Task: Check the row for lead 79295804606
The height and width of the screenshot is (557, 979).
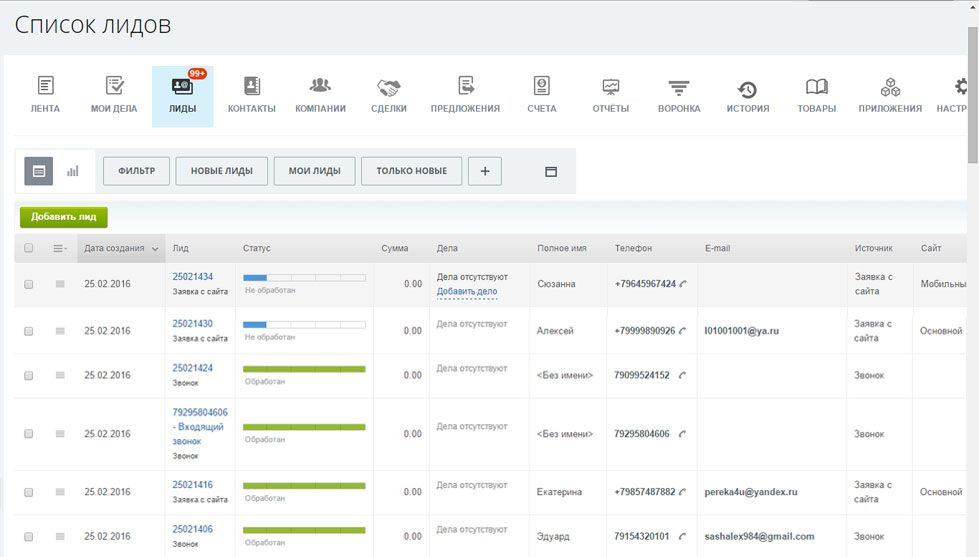Action: click(x=29, y=433)
